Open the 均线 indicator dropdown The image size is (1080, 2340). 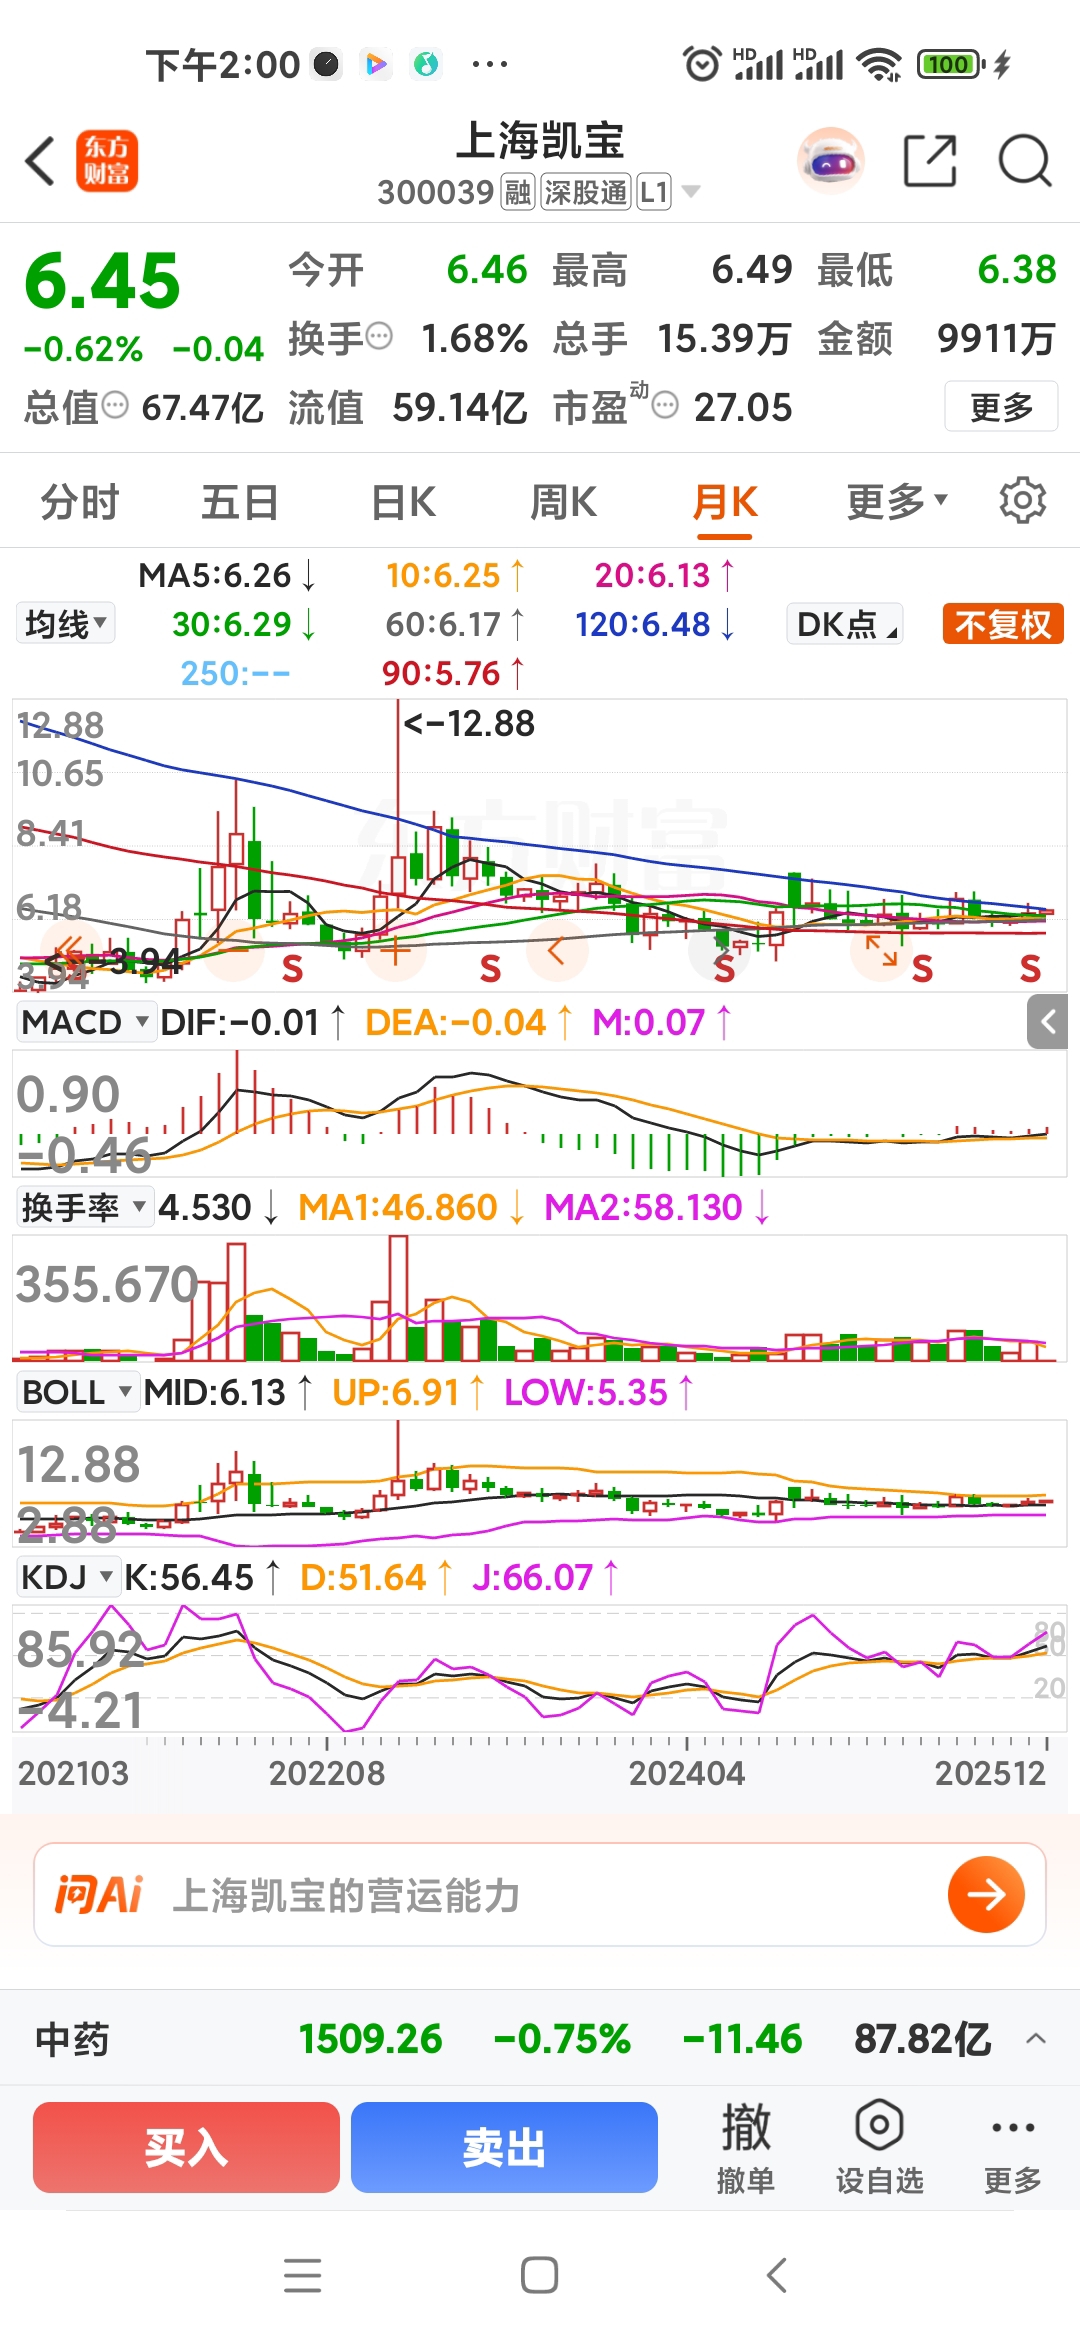(65, 624)
